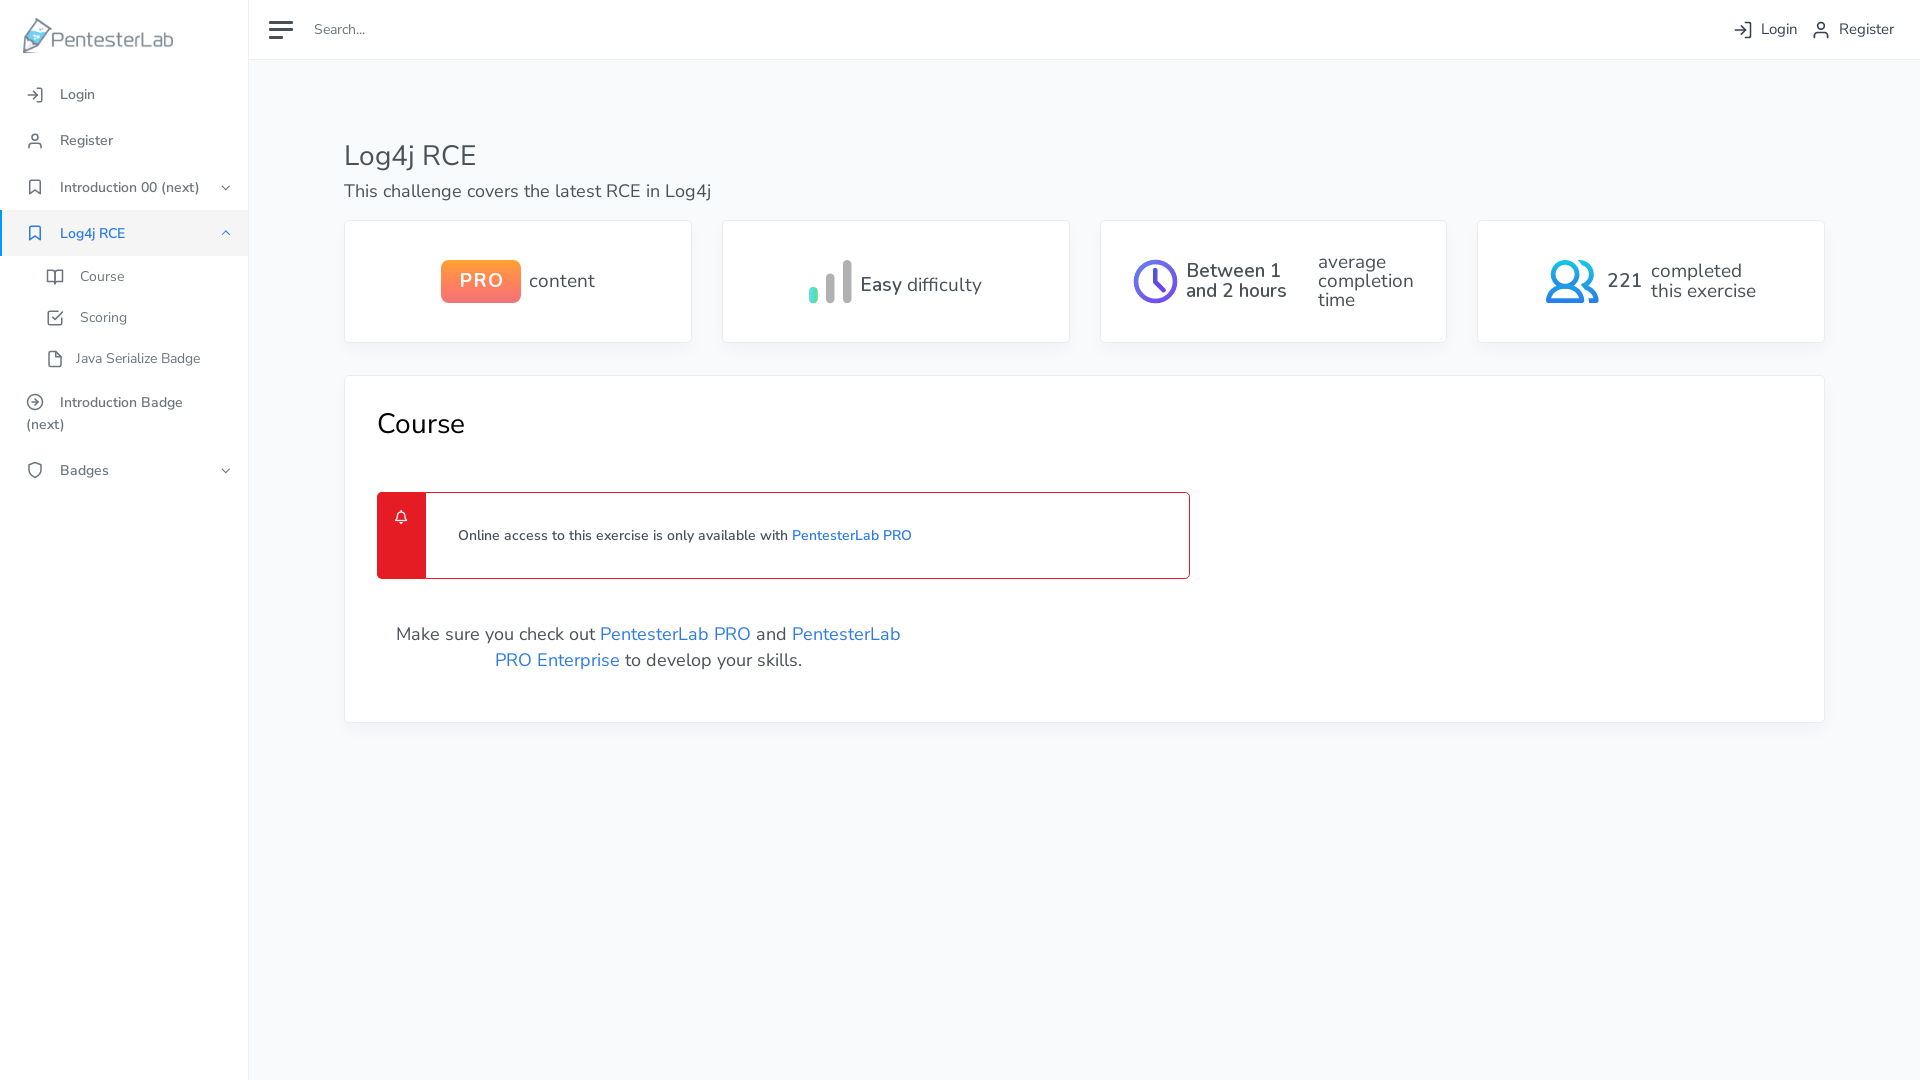Image resolution: width=1920 pixels, height=1080 pixels.
Task: Click the header Login arrow icon
Action: tap(1743, 30)
